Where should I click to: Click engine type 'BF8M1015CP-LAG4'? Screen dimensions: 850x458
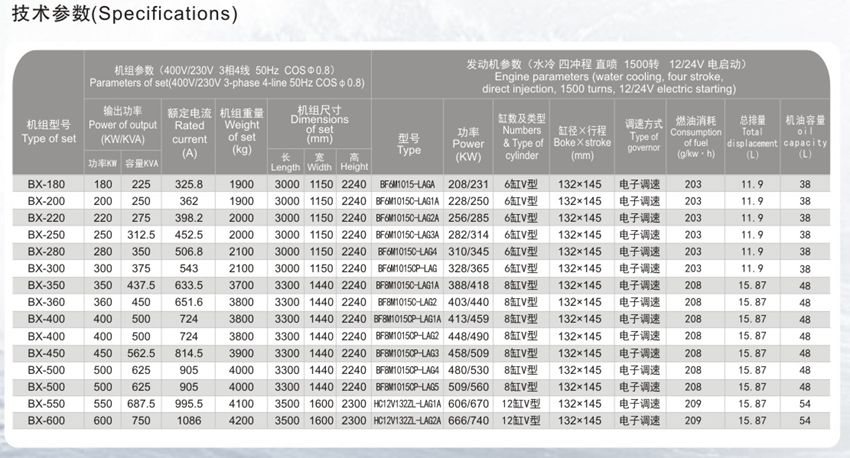[x=407, y=370]
